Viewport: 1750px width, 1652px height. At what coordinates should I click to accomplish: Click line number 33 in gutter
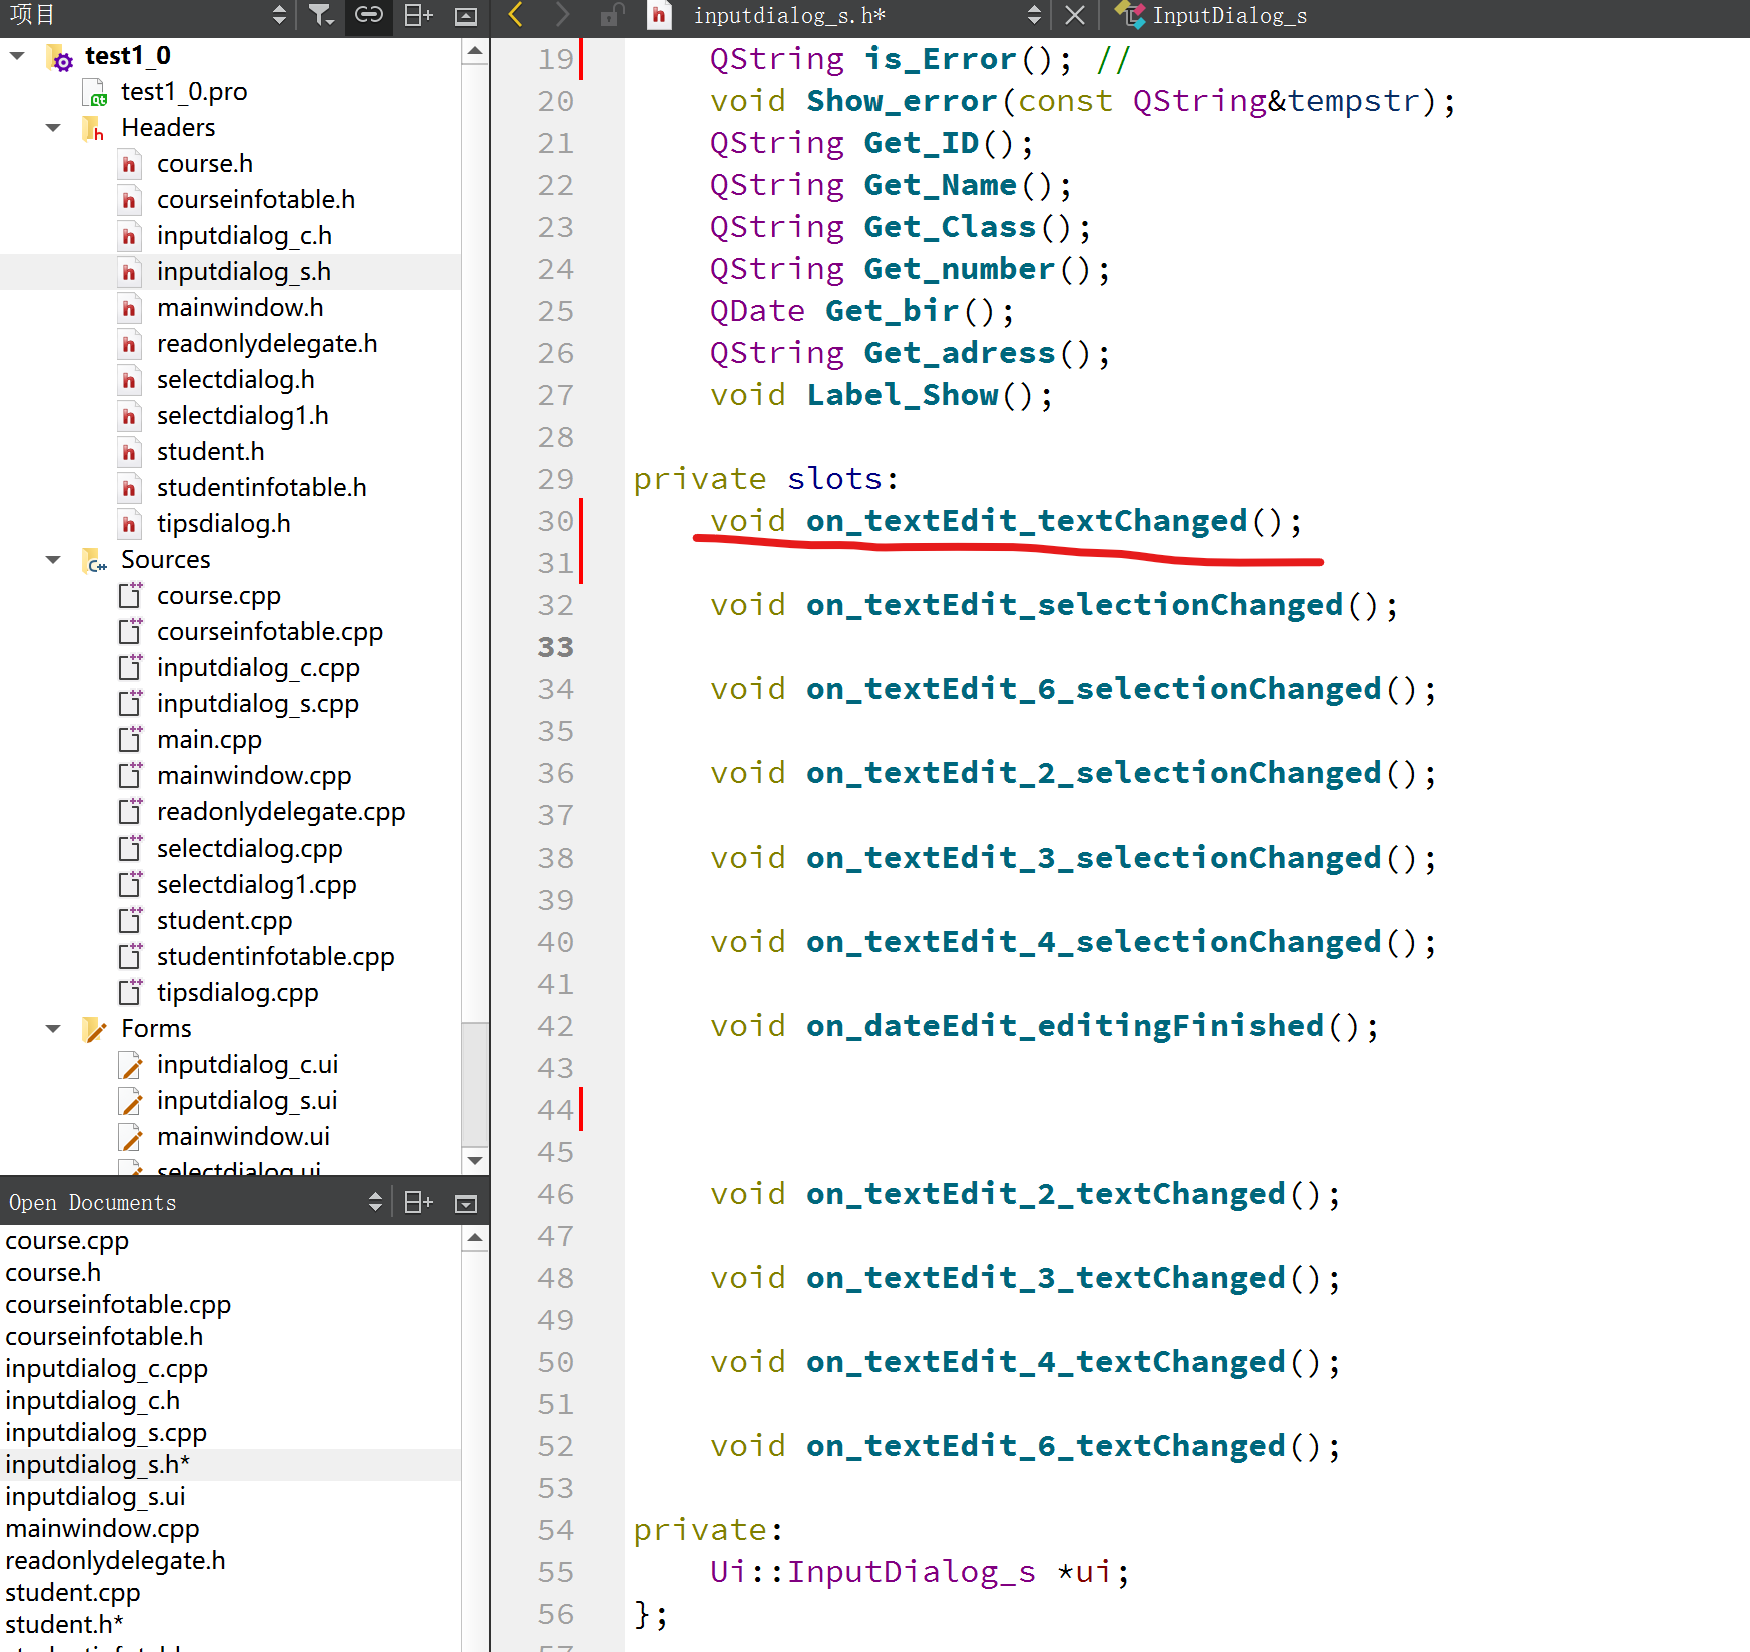[x=556, y=648]
